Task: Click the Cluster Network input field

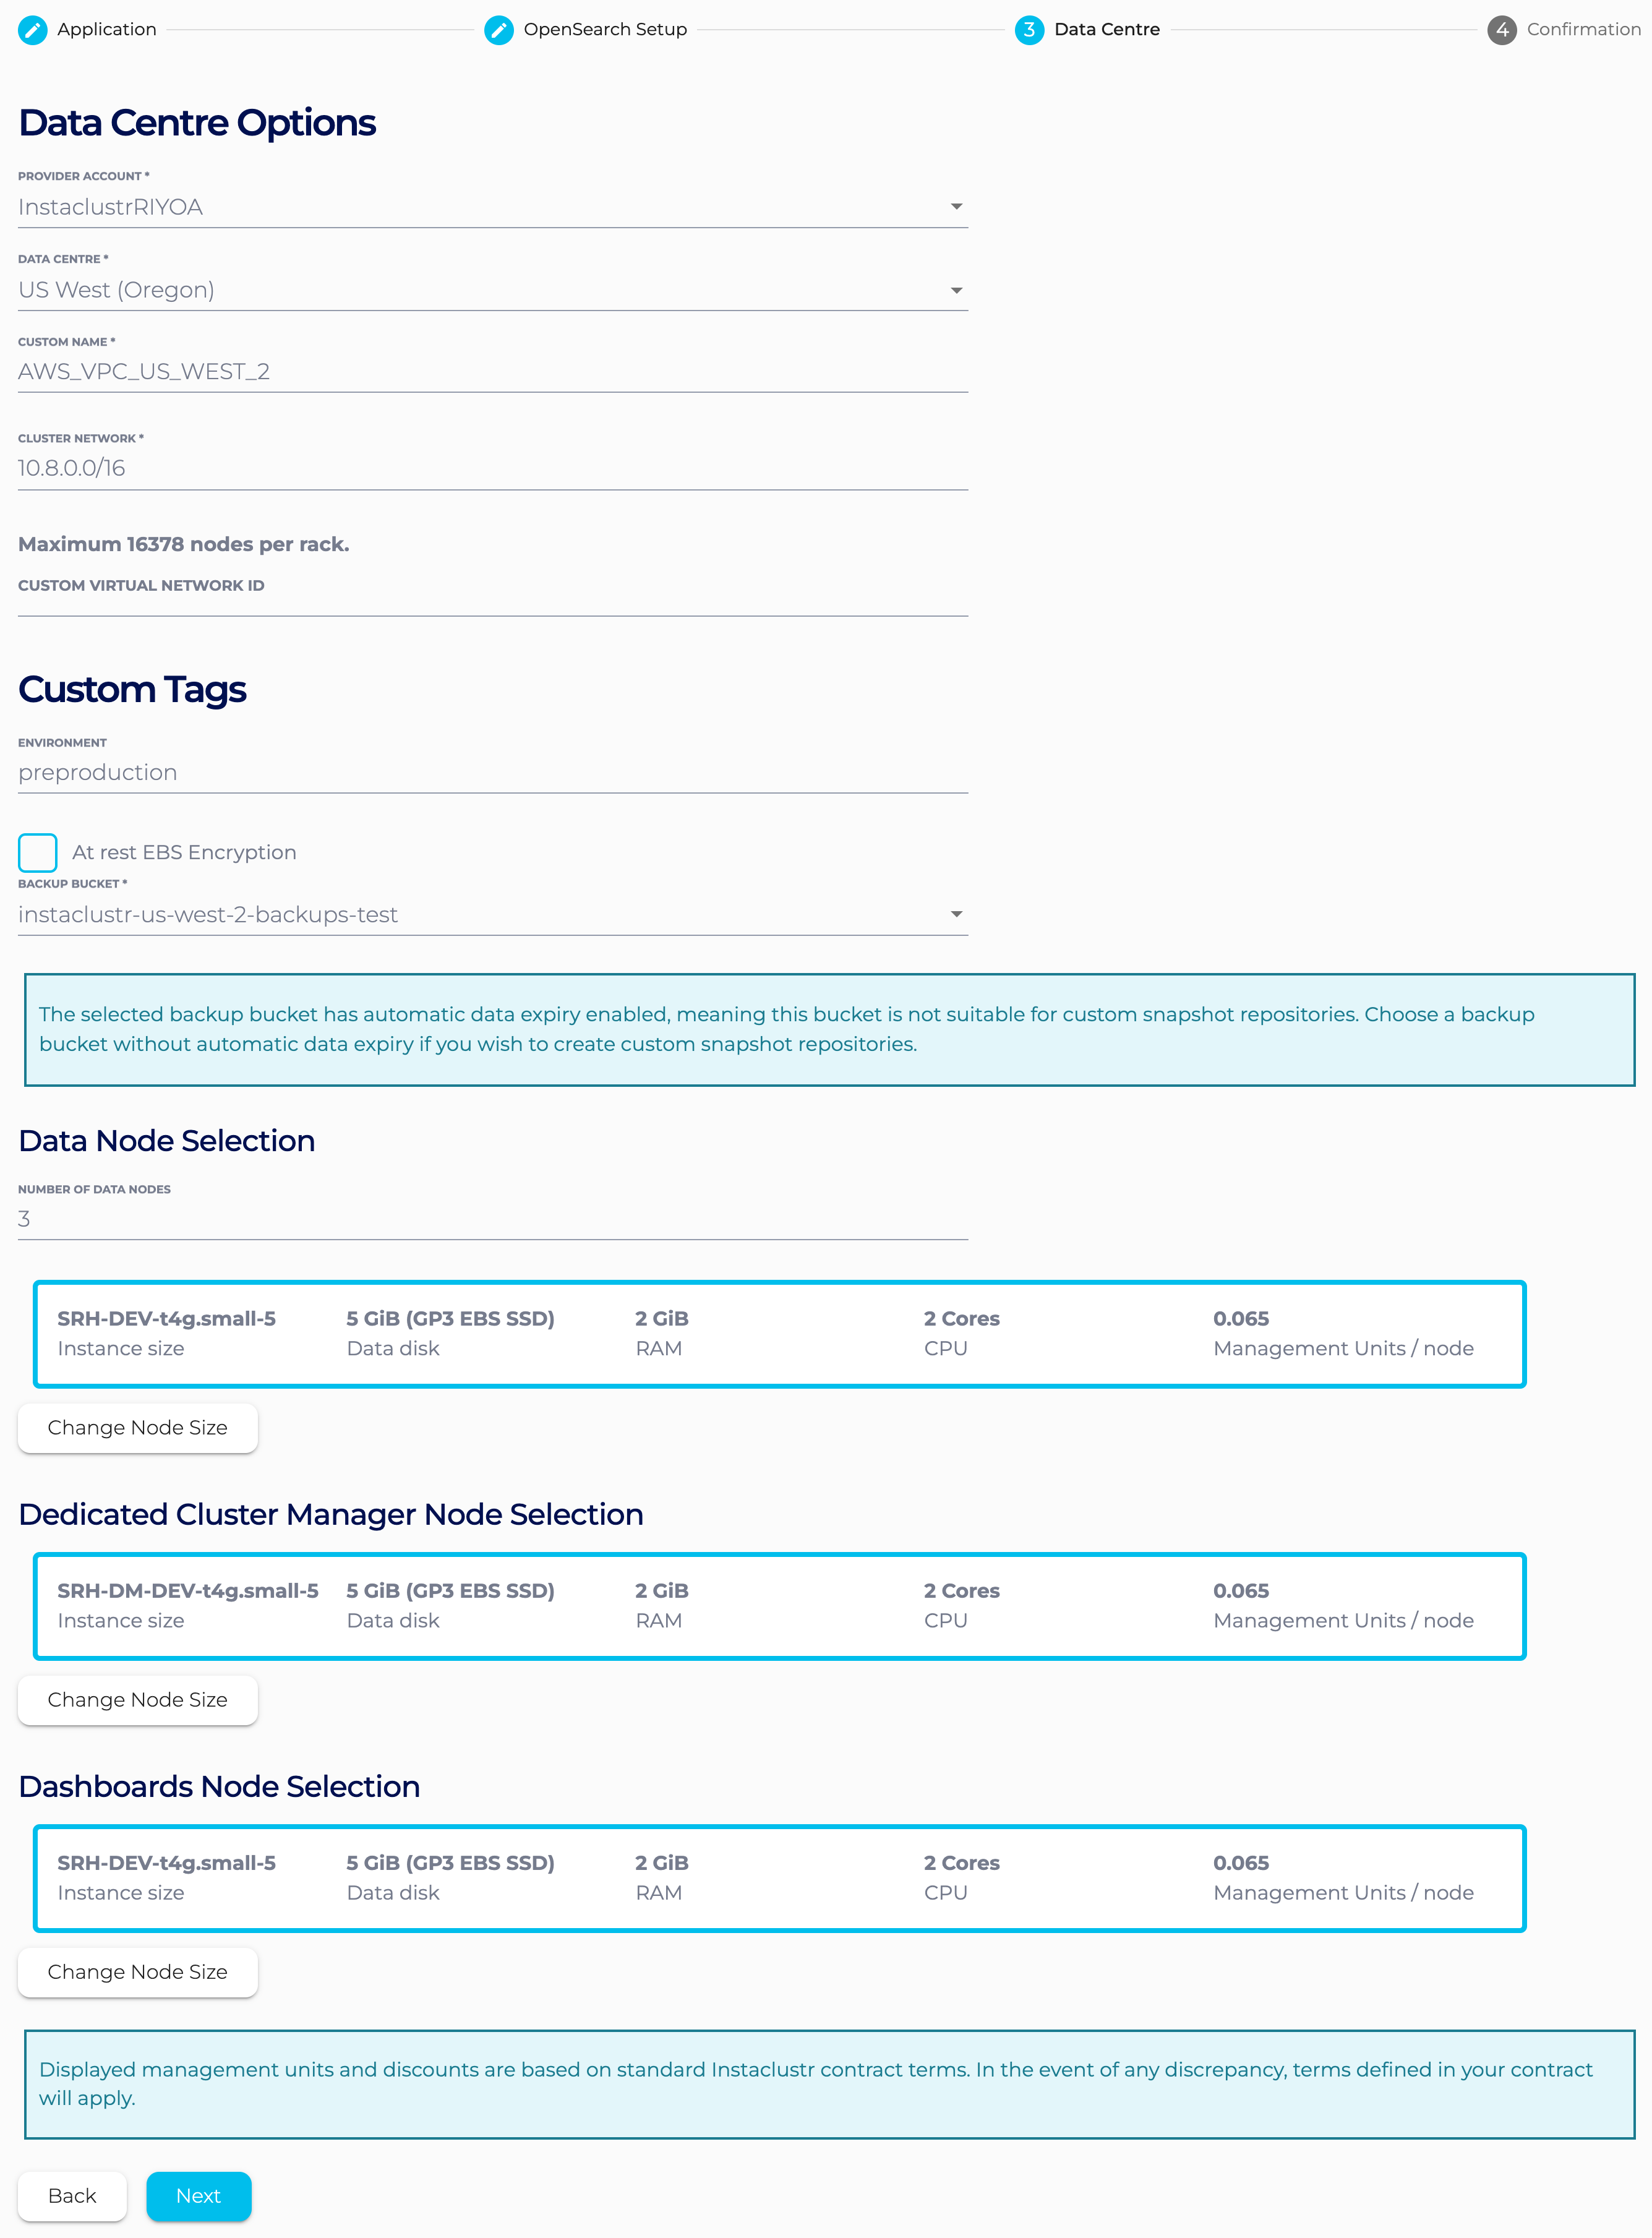Action: click(x=492, y=468)
